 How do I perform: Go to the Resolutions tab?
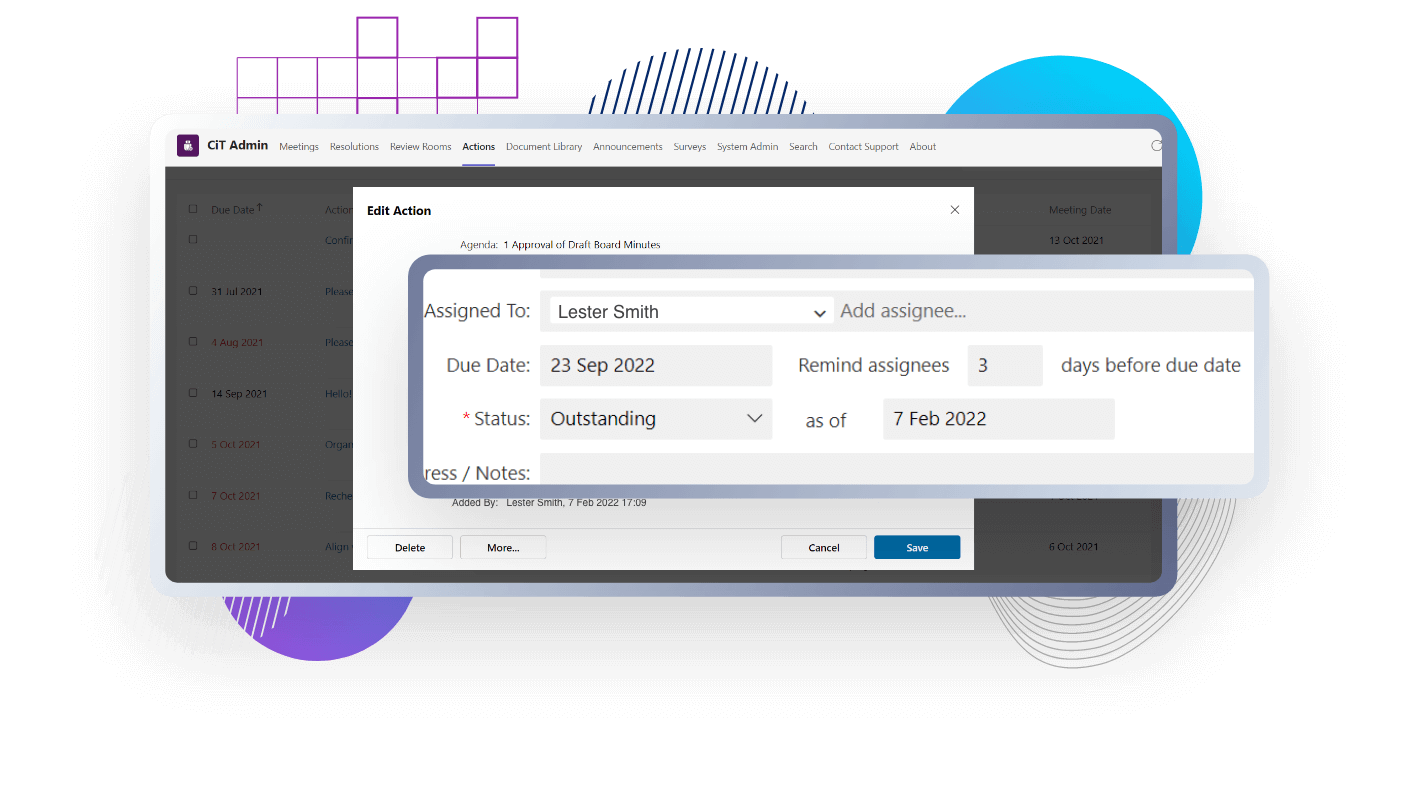click(354, 147)
